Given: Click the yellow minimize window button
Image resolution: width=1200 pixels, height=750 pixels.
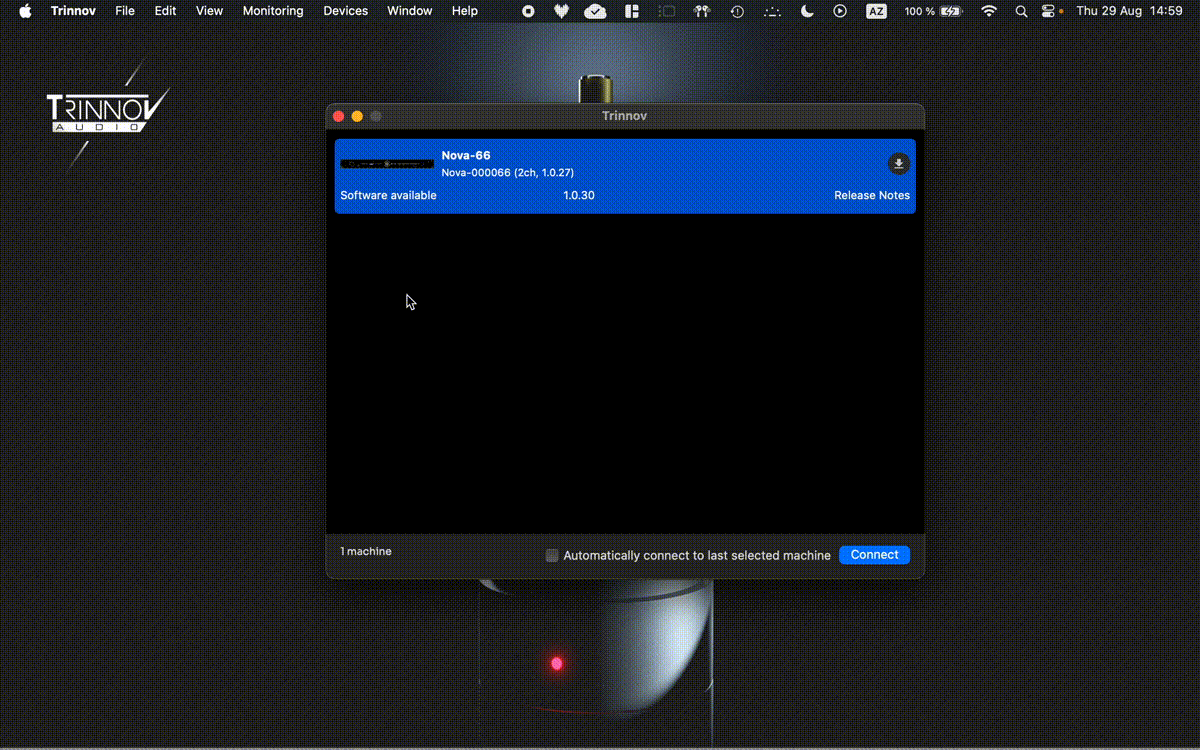Looking at the screenshot, I should (357, 116).
